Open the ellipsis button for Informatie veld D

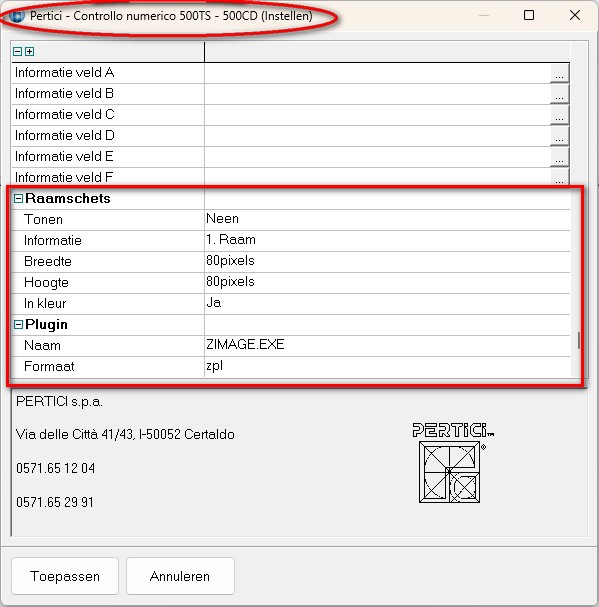coord(559,136)
